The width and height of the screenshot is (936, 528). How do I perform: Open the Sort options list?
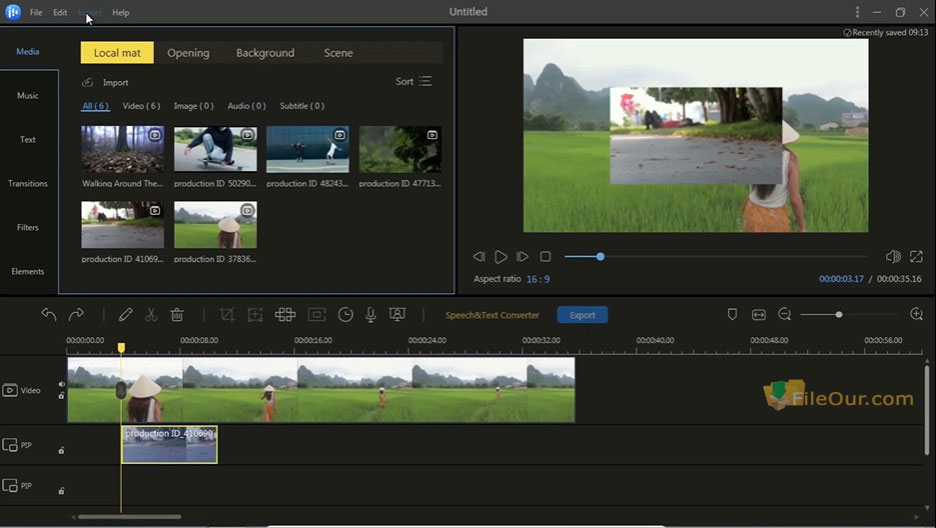(x=414, y=82)
